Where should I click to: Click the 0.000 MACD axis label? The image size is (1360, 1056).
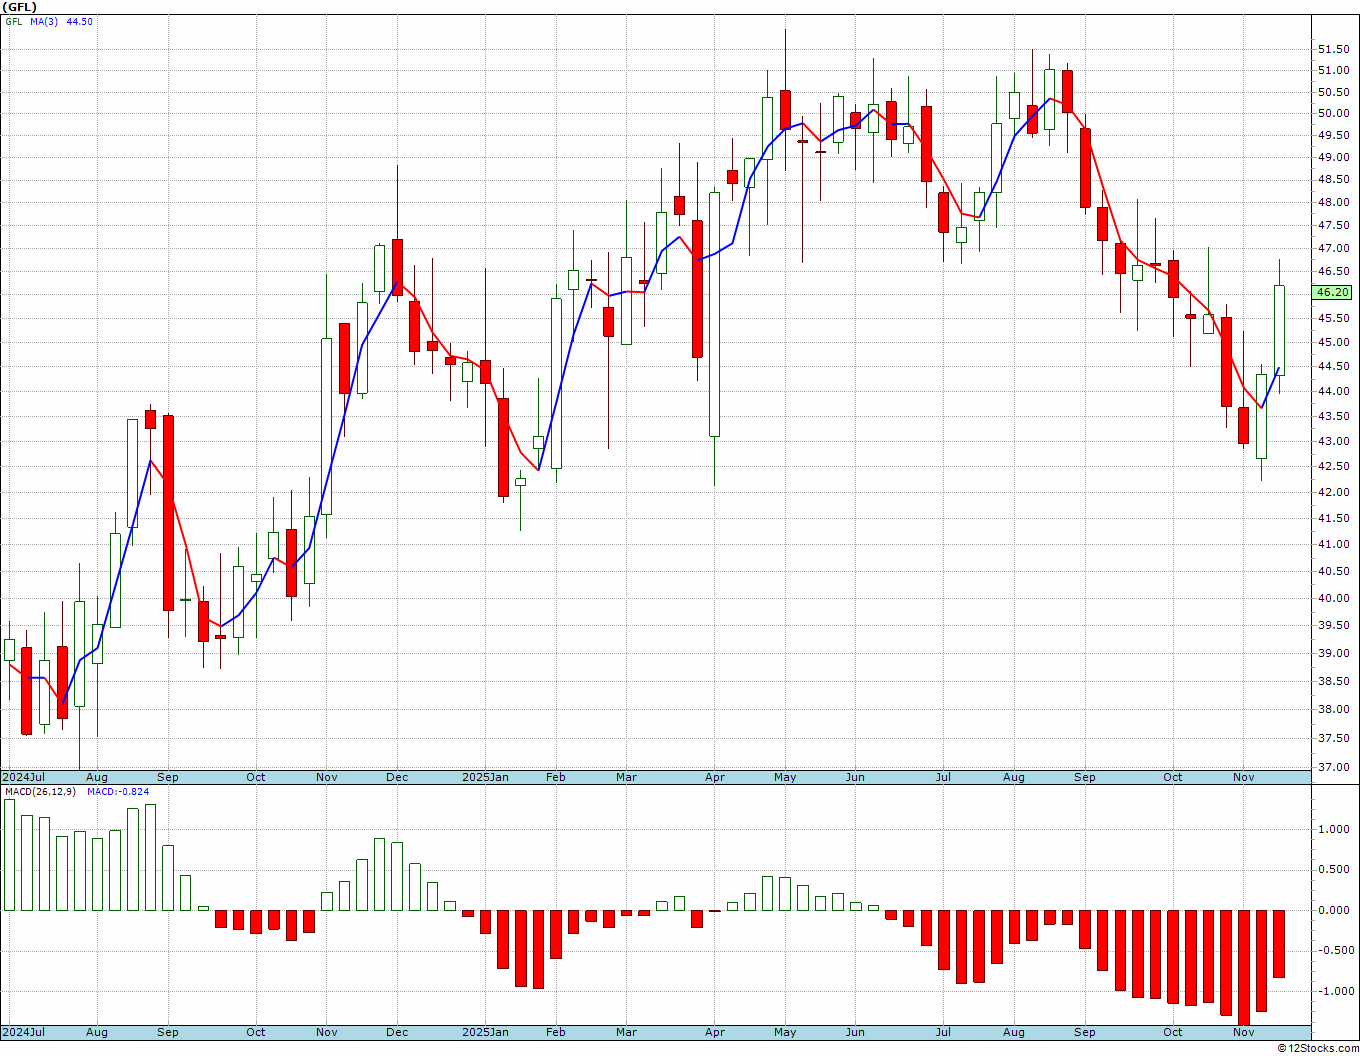click(x=1332, y=910)
